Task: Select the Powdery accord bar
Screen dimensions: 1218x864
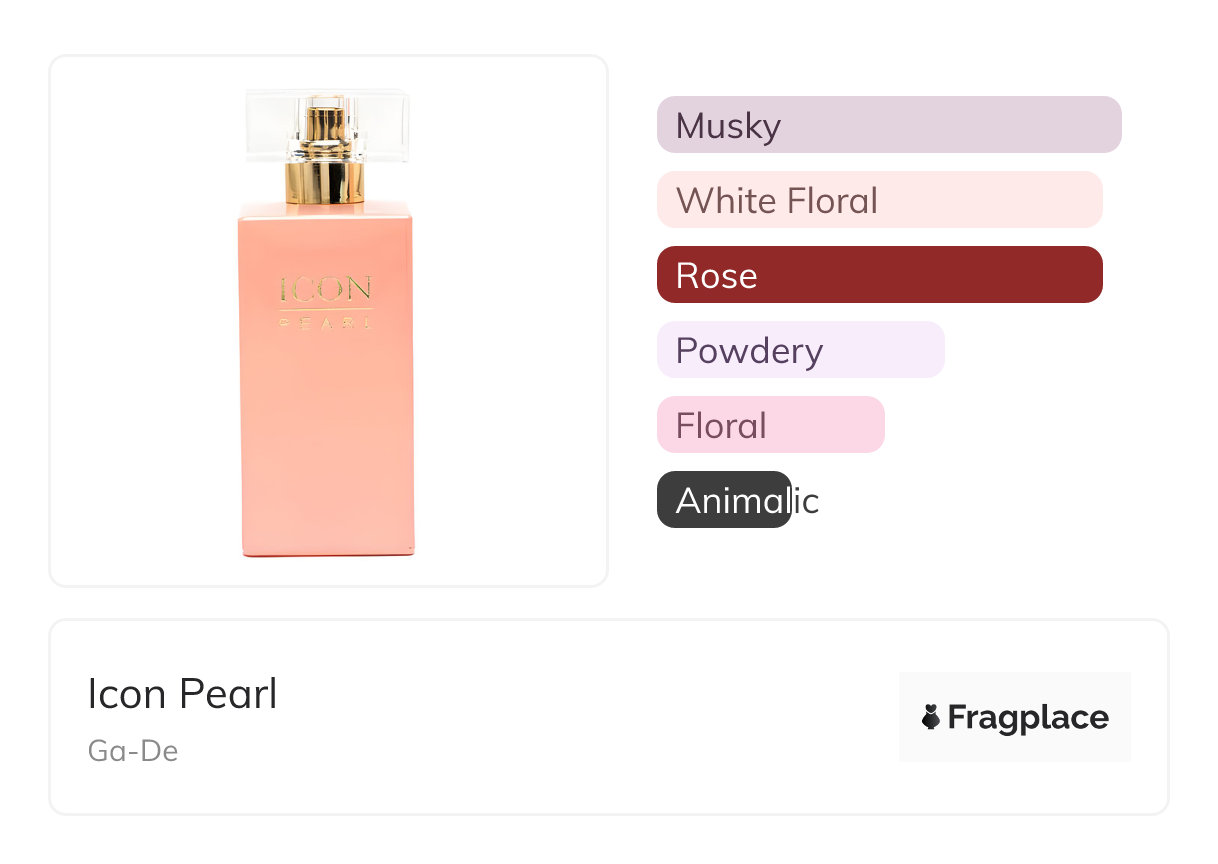Action: 800,350
